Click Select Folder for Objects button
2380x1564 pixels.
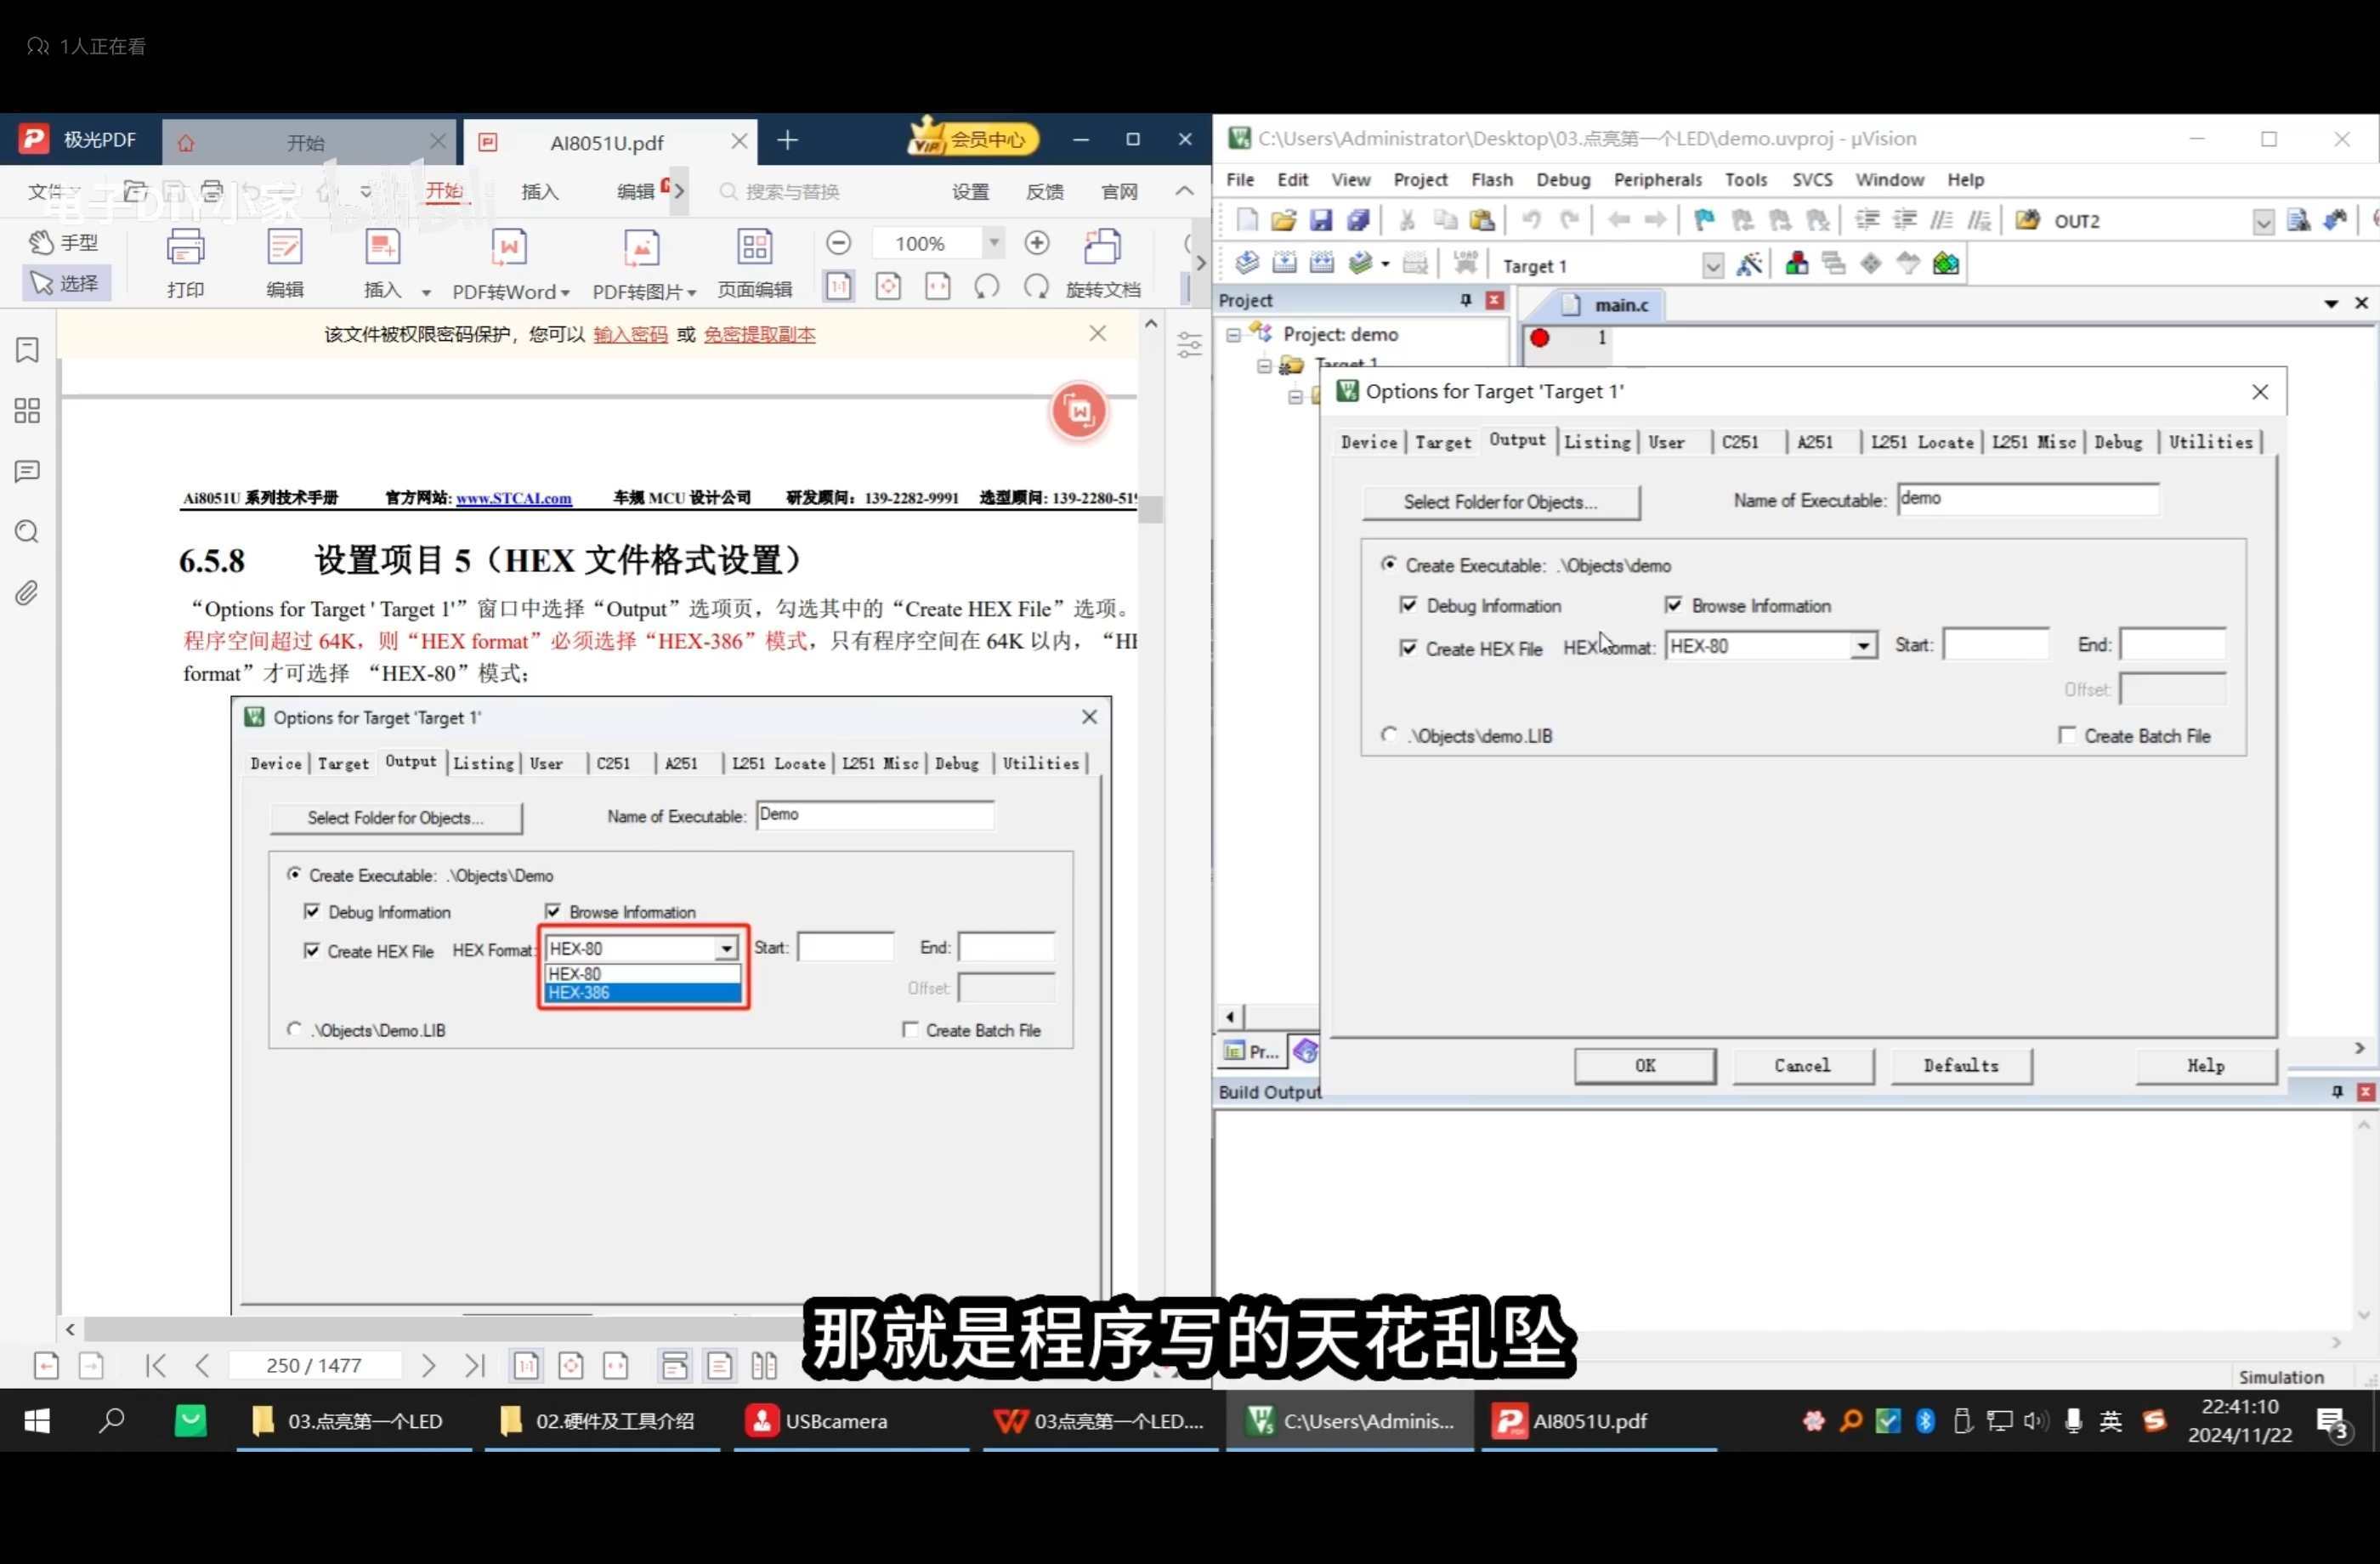point(1501,501)
